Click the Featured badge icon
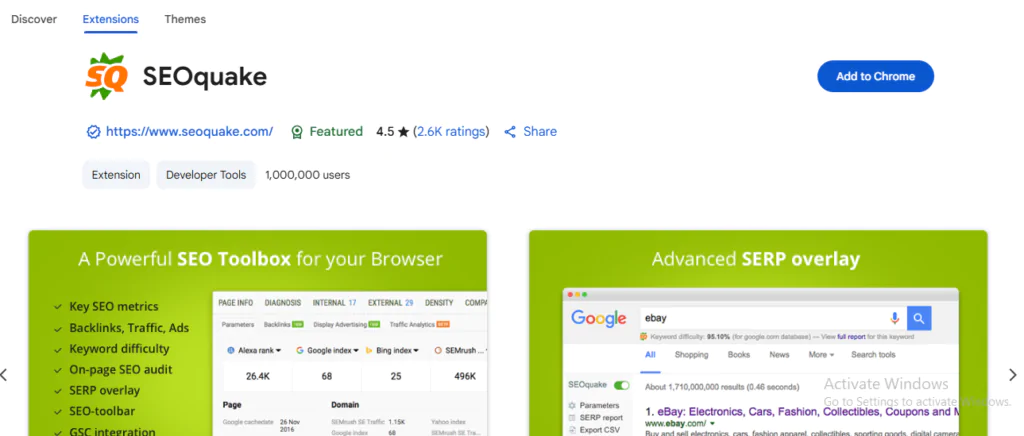This screenshot has width=1024, height=436. (x=297, y=132)
